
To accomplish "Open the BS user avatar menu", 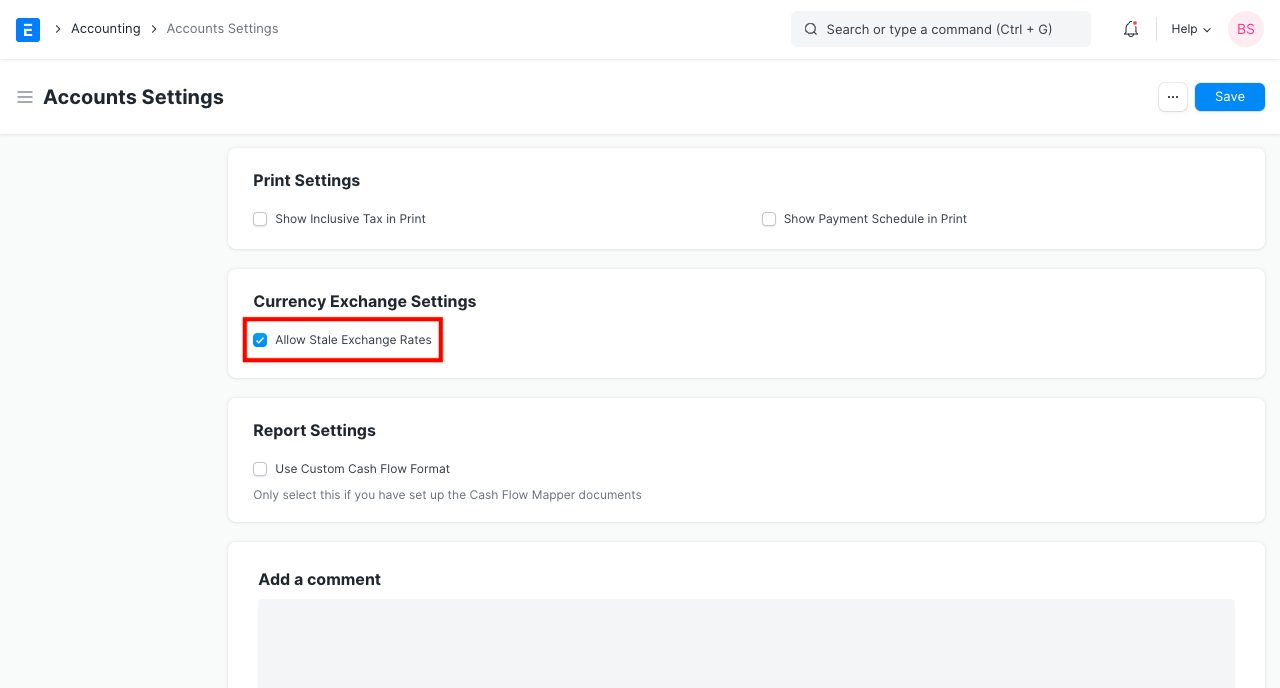I will click(1245, 29).
